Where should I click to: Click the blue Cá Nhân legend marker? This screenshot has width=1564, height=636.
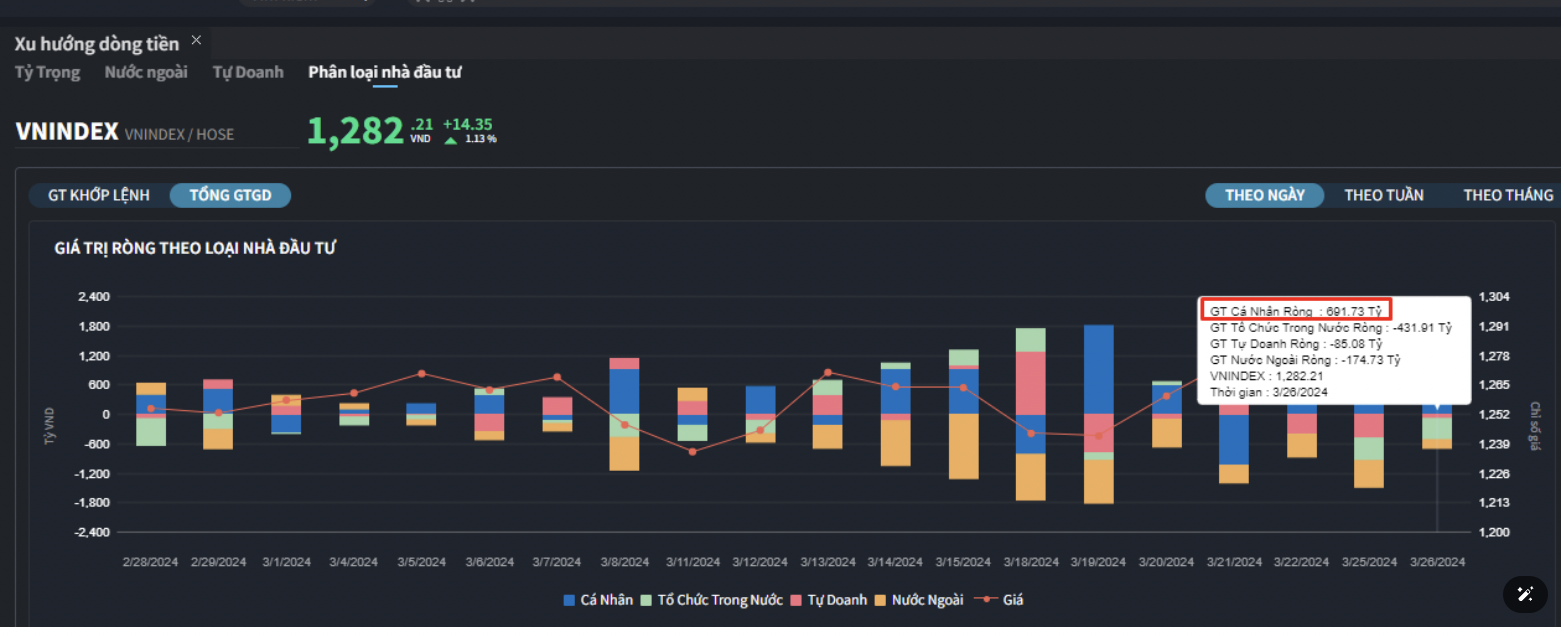(x=570, y=600)
